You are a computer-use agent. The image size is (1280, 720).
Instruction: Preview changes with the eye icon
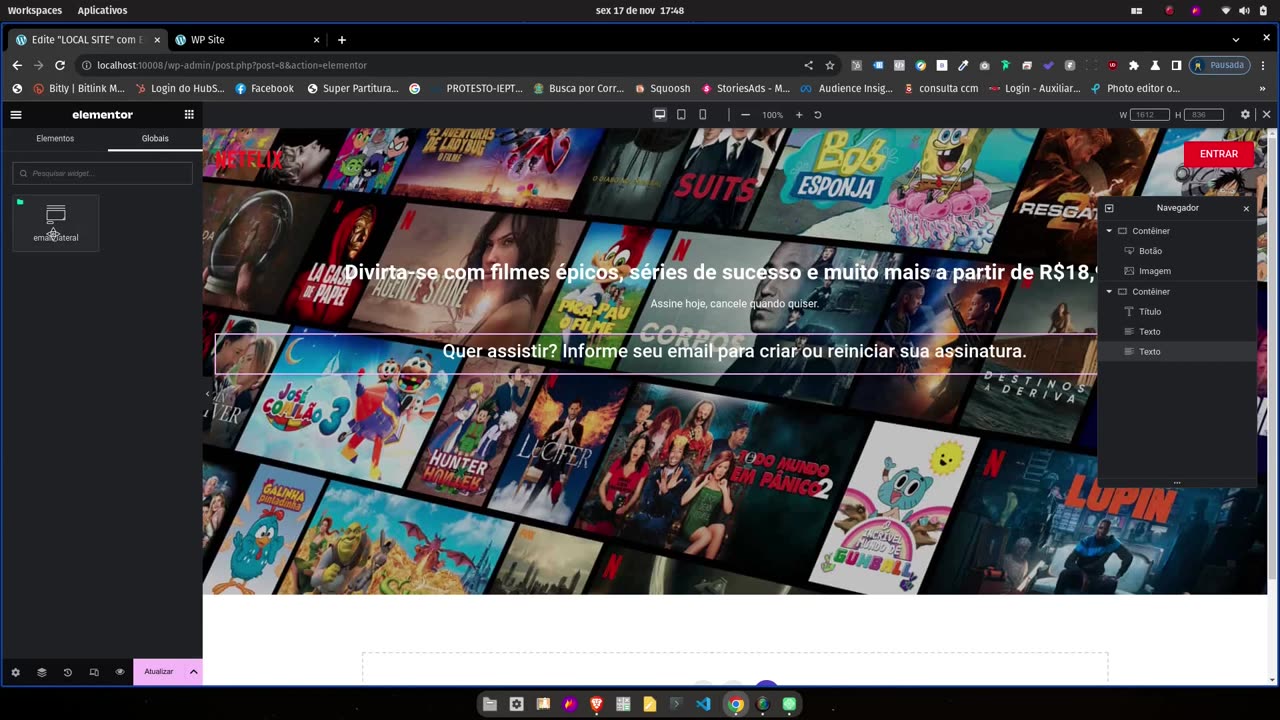(x=120, y=672)
